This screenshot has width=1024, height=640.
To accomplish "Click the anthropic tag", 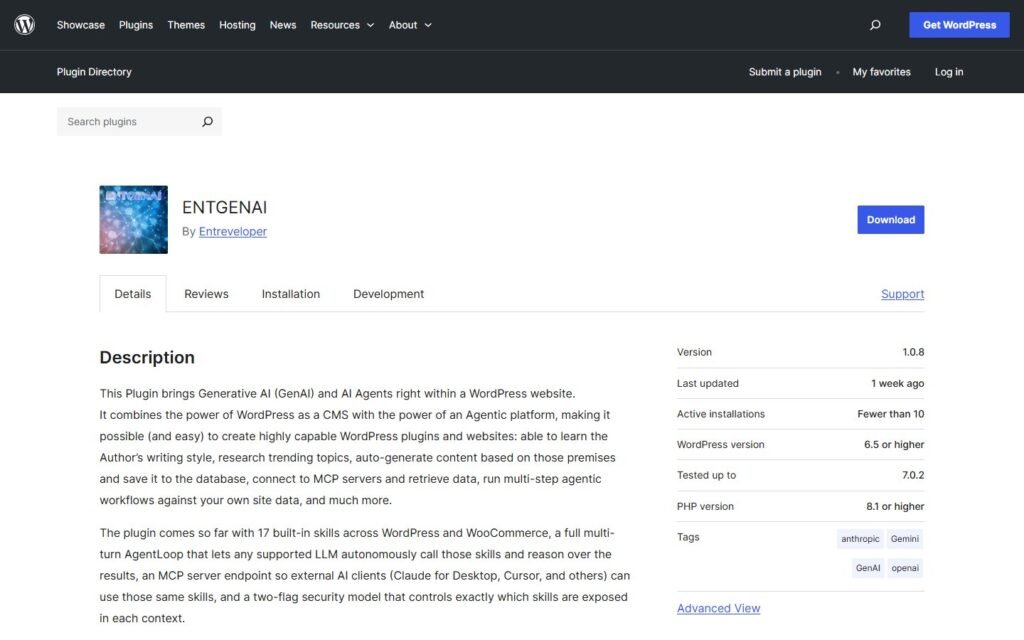I will click(860, 539).
